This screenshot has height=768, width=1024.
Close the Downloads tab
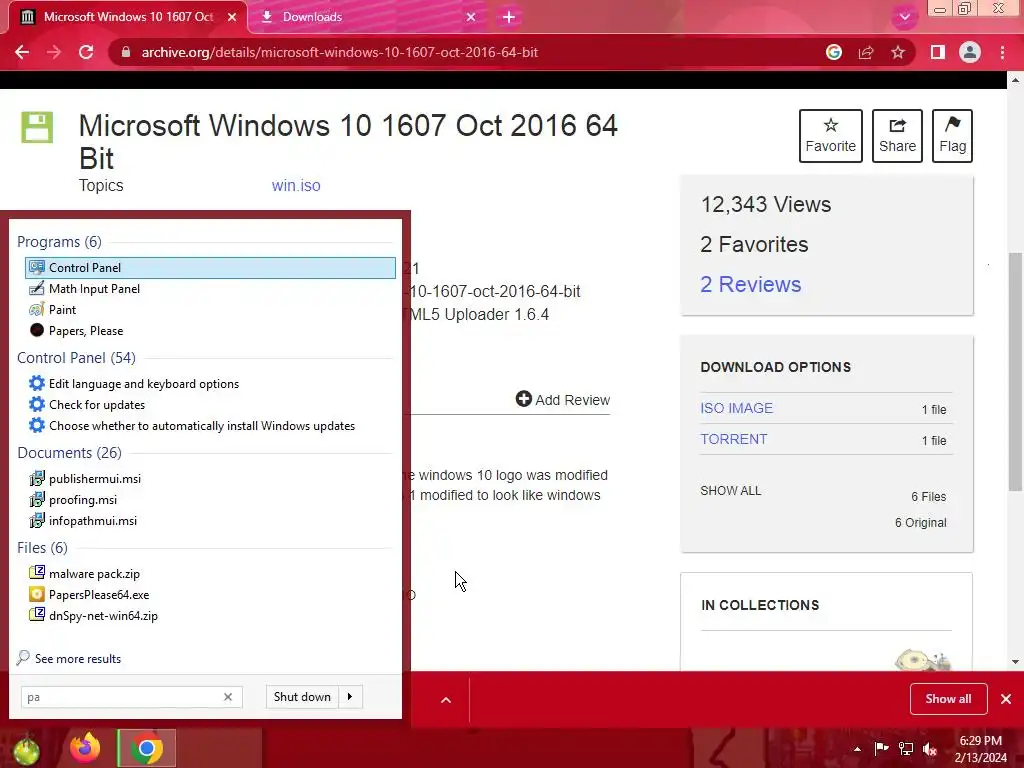(x=471, y=17)
